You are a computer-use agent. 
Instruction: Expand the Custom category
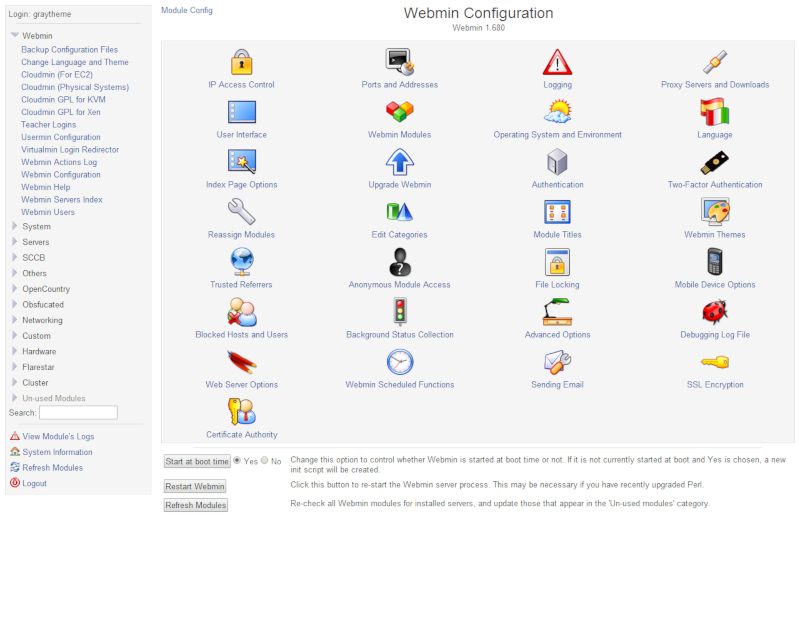point(15,335)
